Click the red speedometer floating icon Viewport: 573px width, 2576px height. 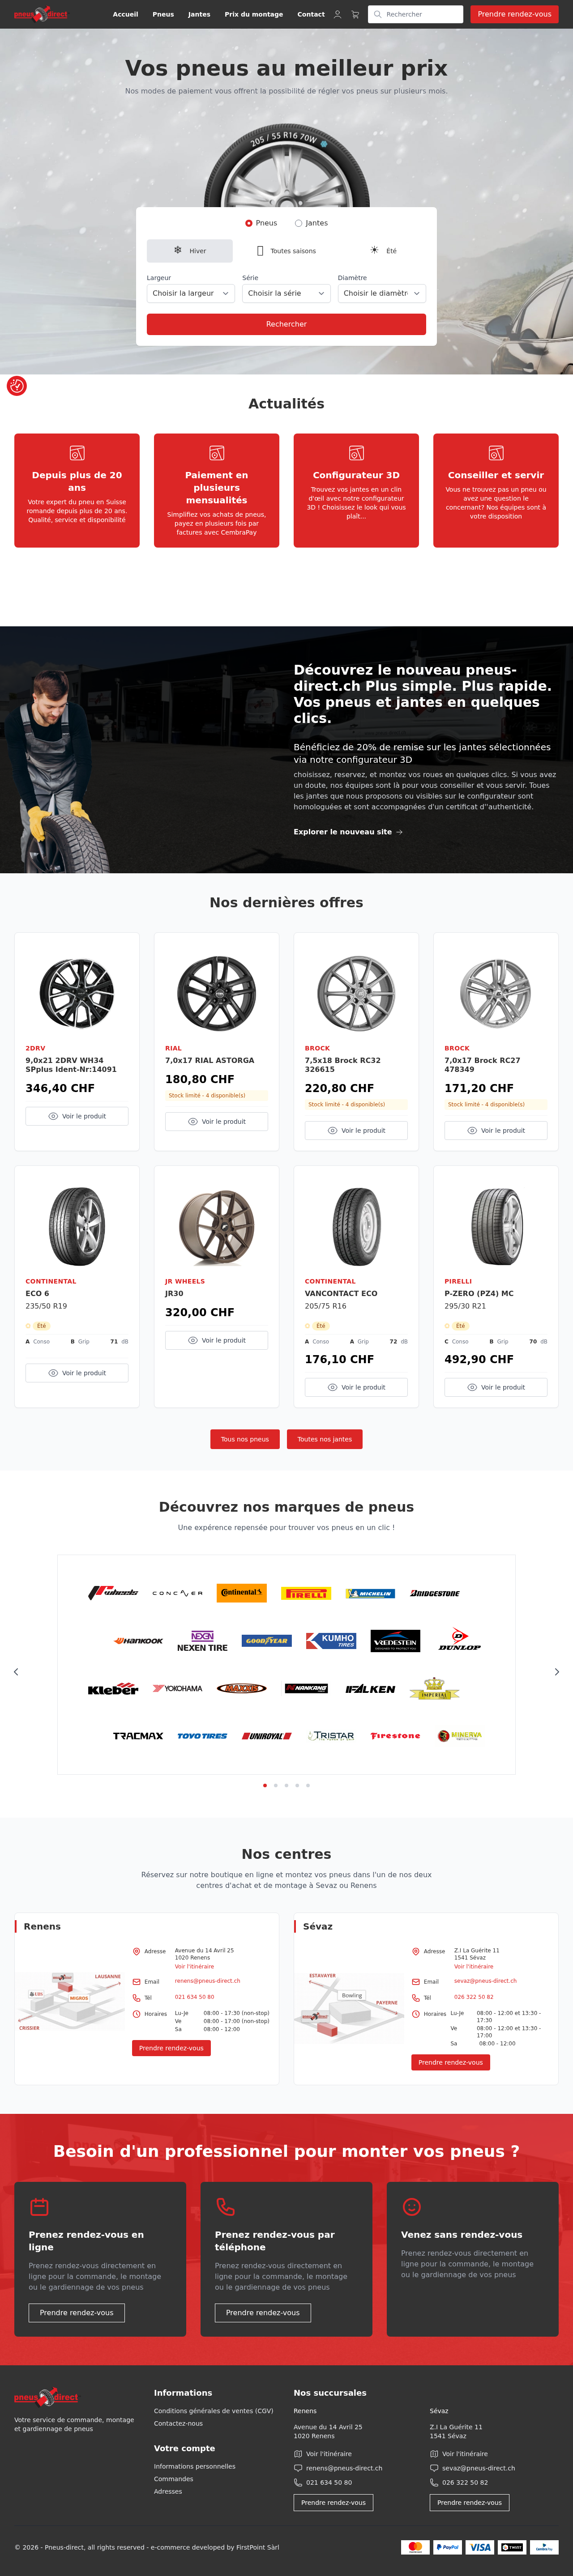click(17, 386)
